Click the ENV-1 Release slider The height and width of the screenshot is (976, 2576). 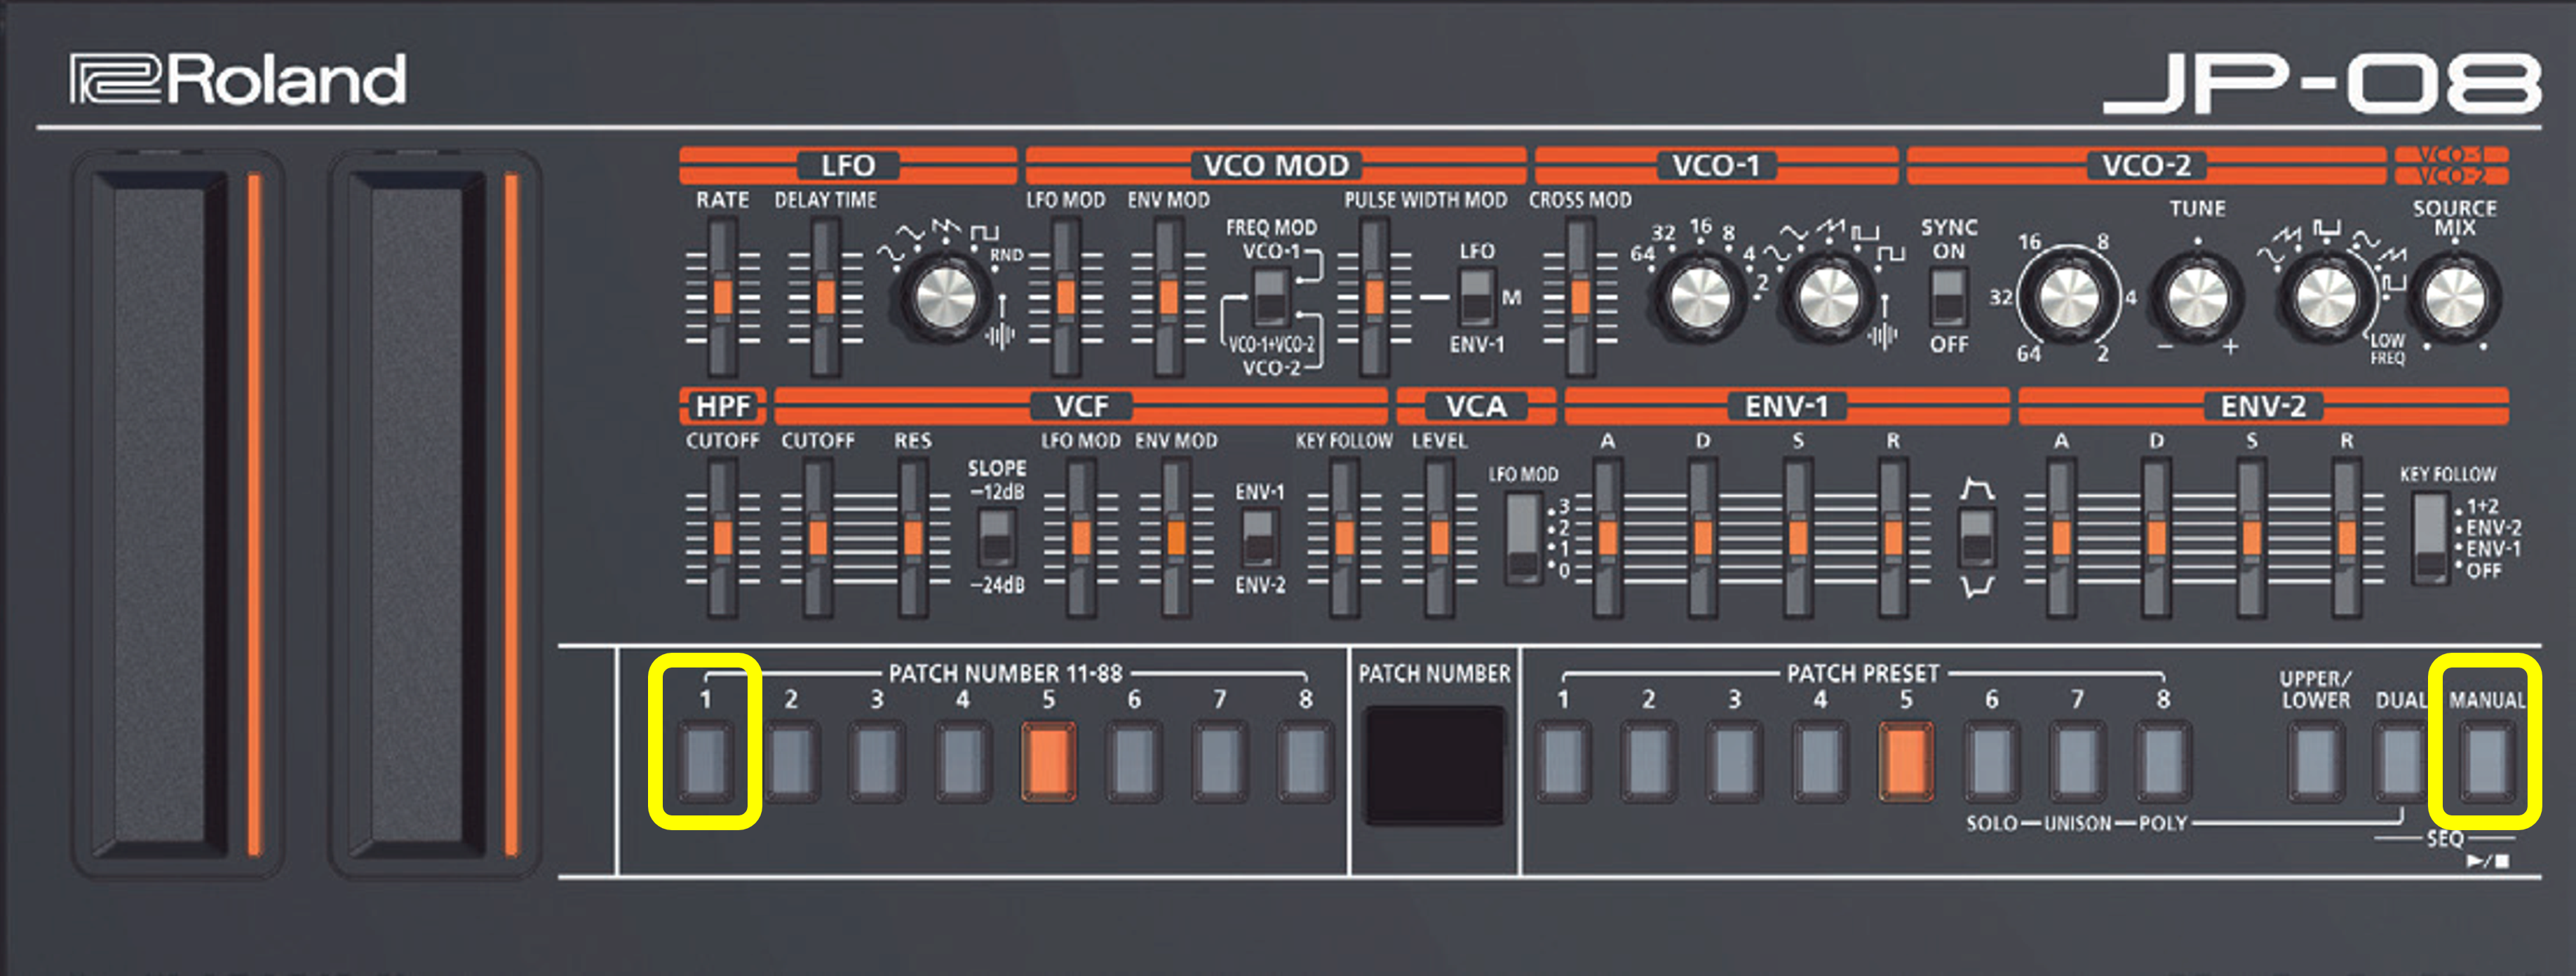point(1892,537)
